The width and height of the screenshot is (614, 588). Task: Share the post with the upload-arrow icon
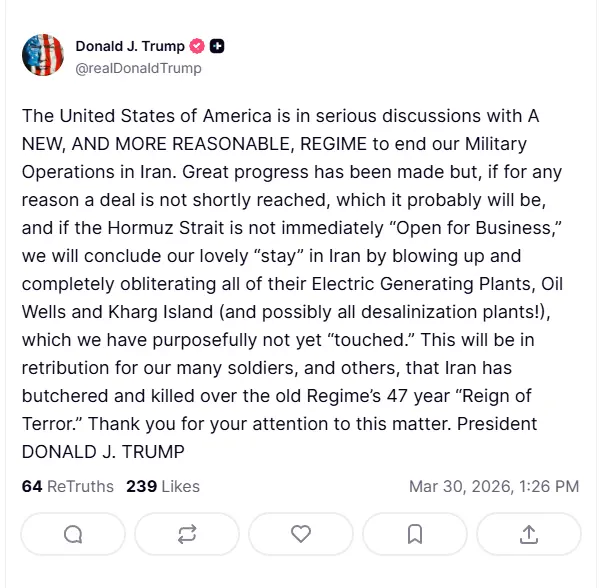529,534
